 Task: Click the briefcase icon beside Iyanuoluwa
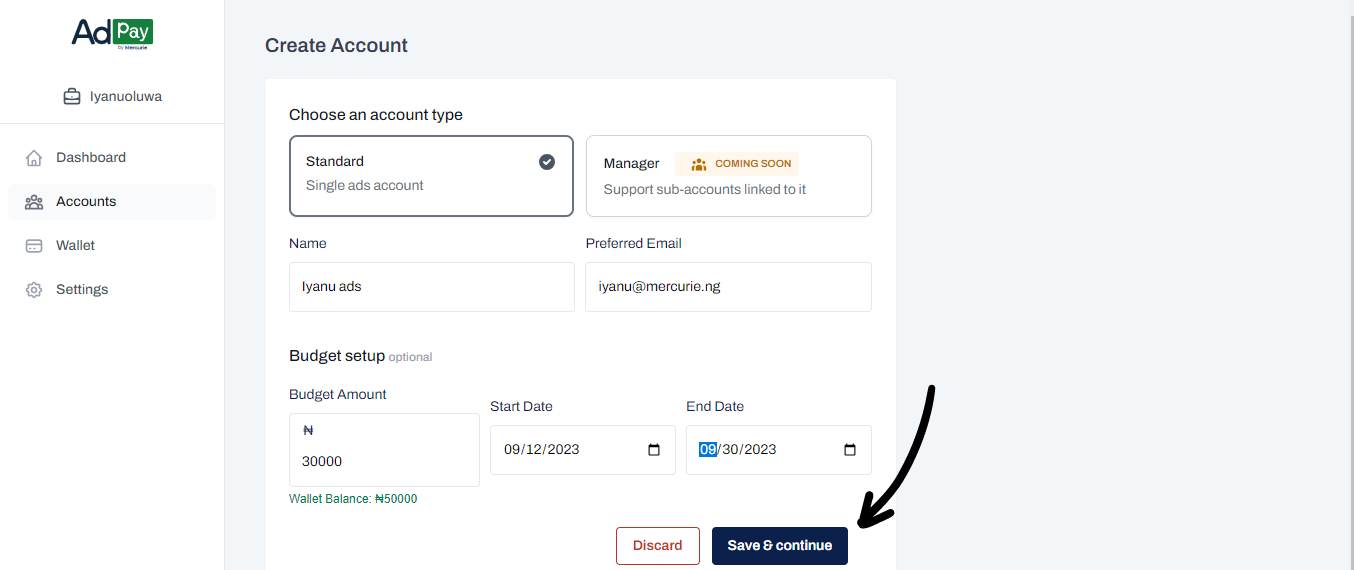click(x=72, y=97)
